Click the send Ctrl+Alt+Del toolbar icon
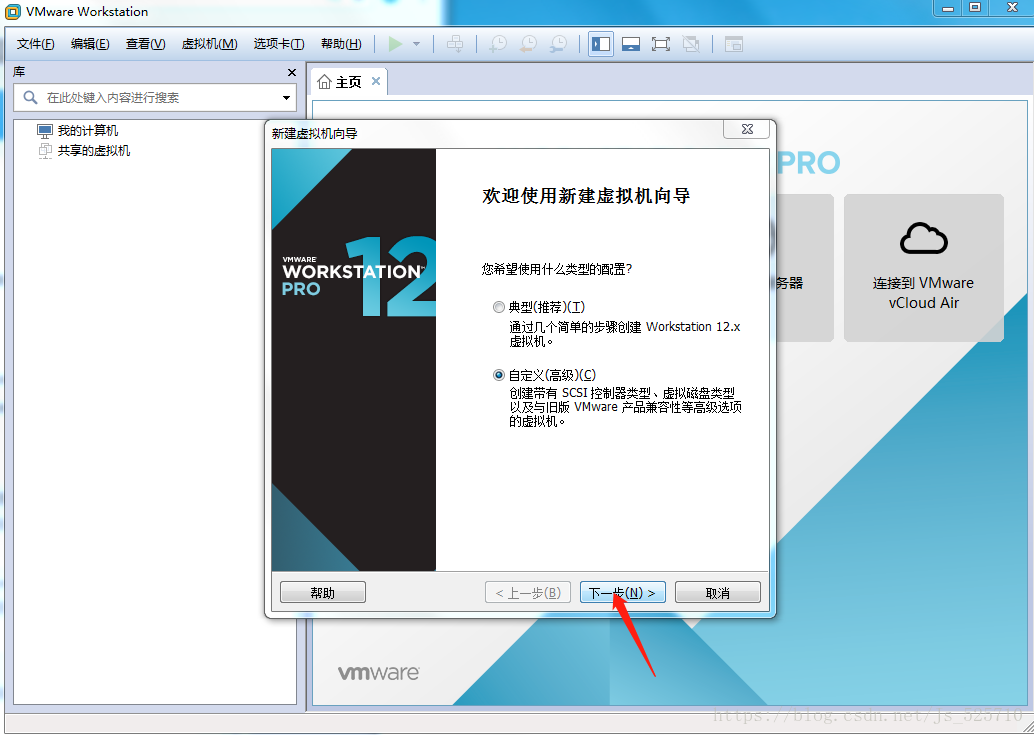 [x=455, y=44]
